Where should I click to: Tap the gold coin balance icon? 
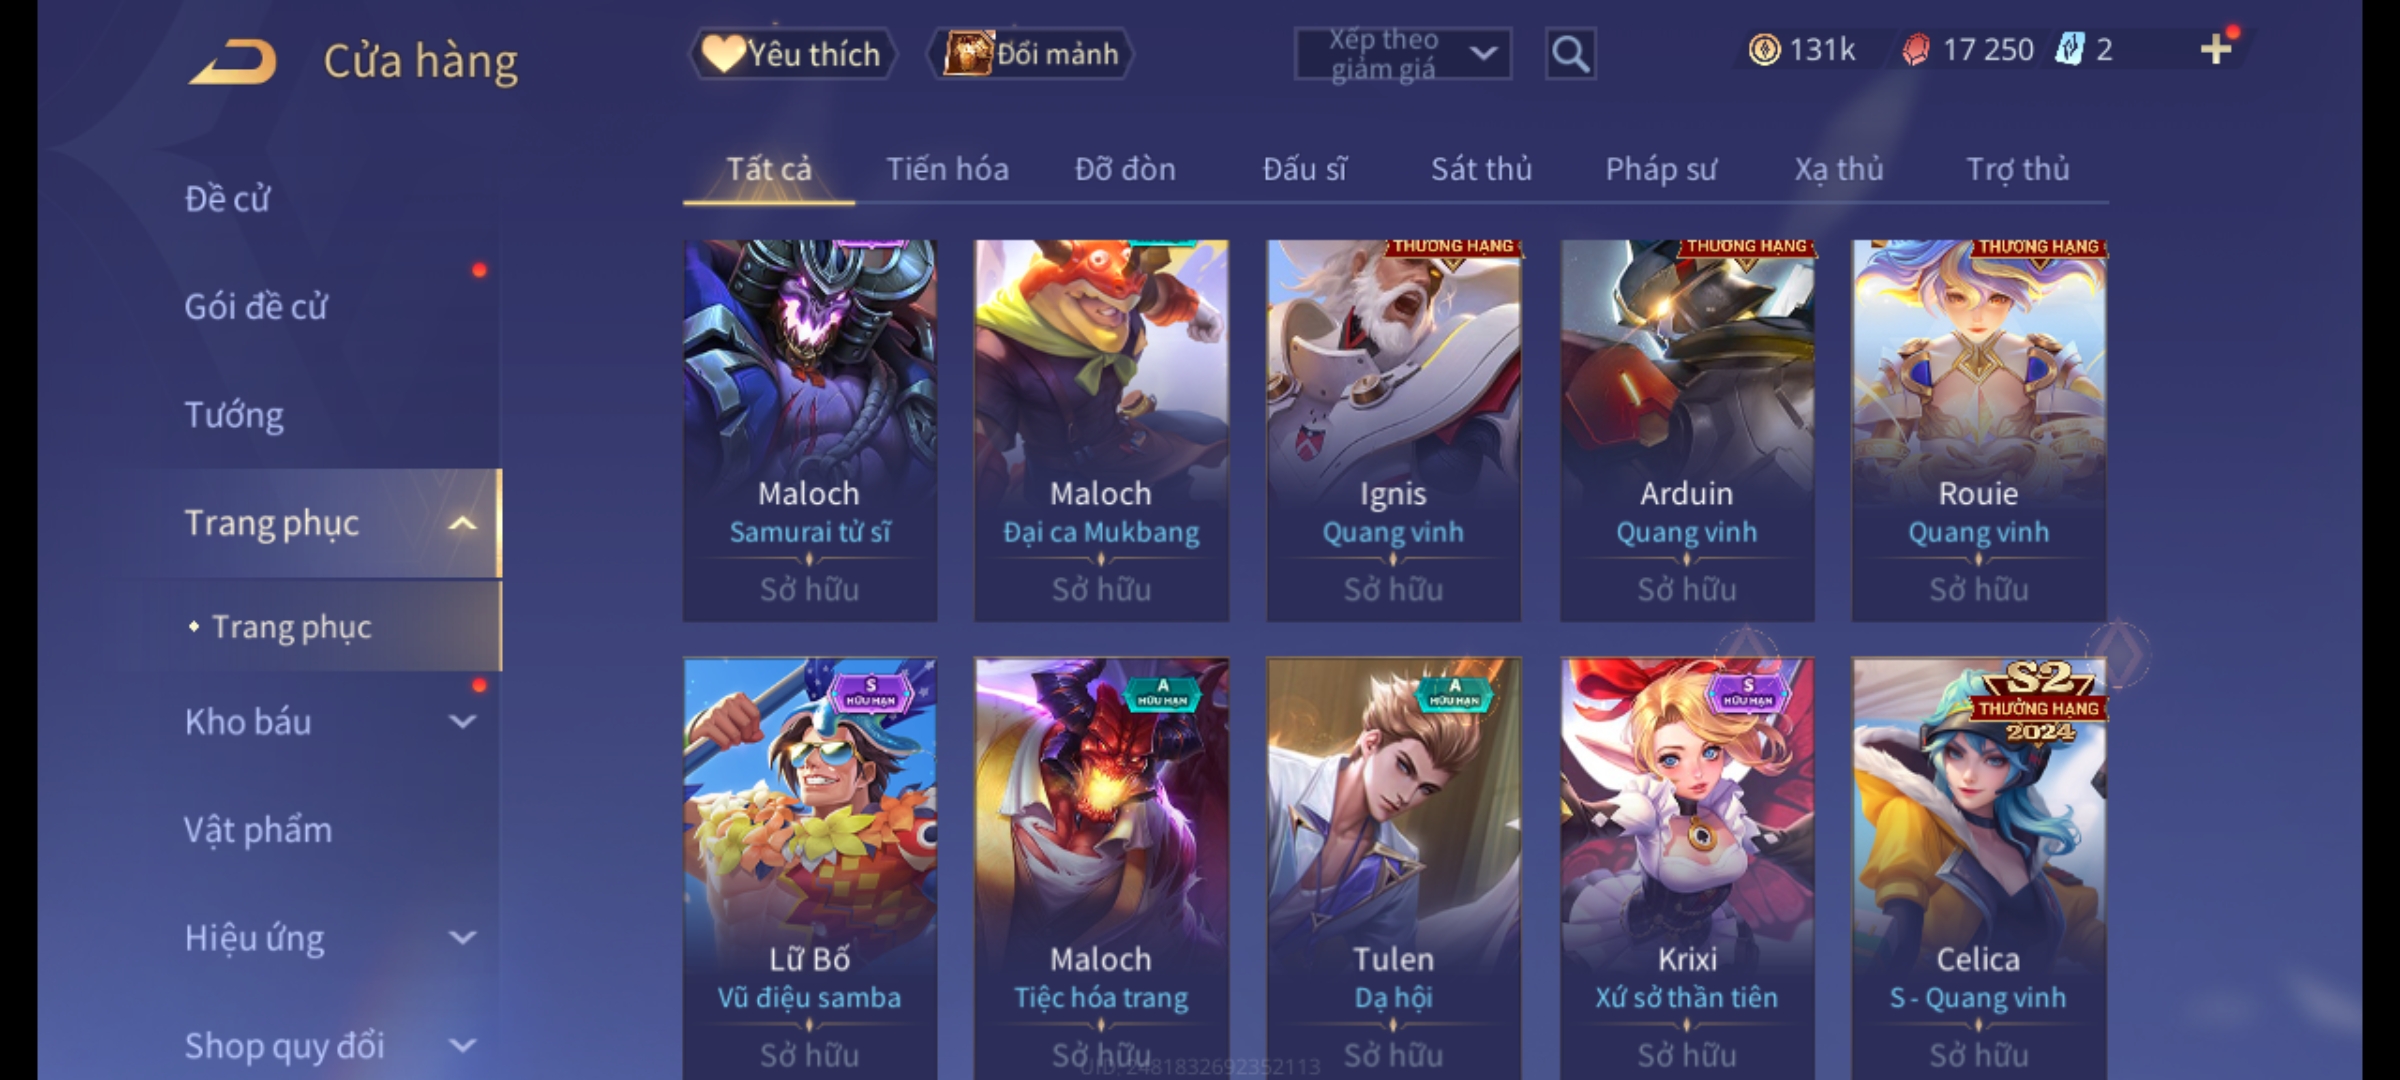click(x=1764, y=49)
